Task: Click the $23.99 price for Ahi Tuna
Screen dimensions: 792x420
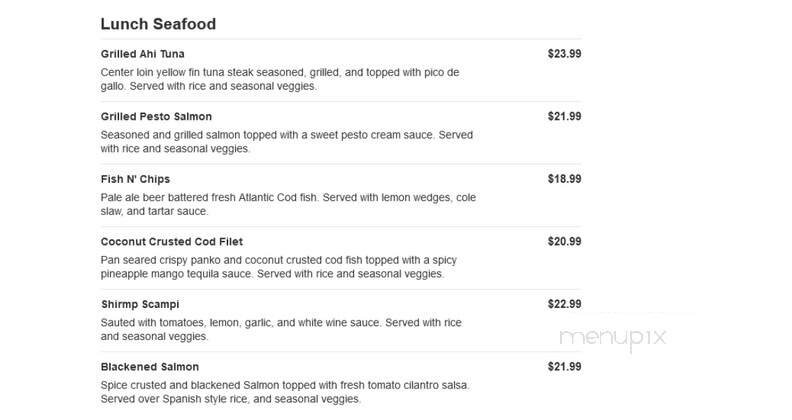Action: coord(564,54)
